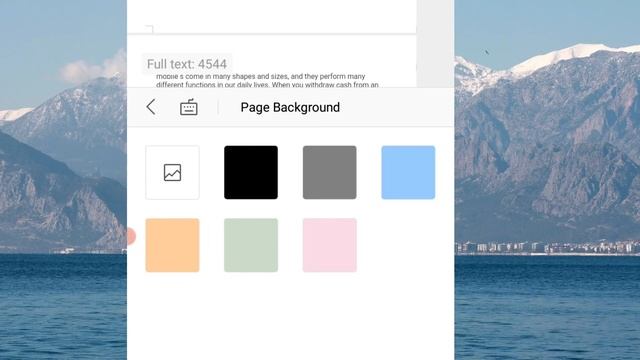Tap the 'Full text: 4544' word count

[187, 64]
